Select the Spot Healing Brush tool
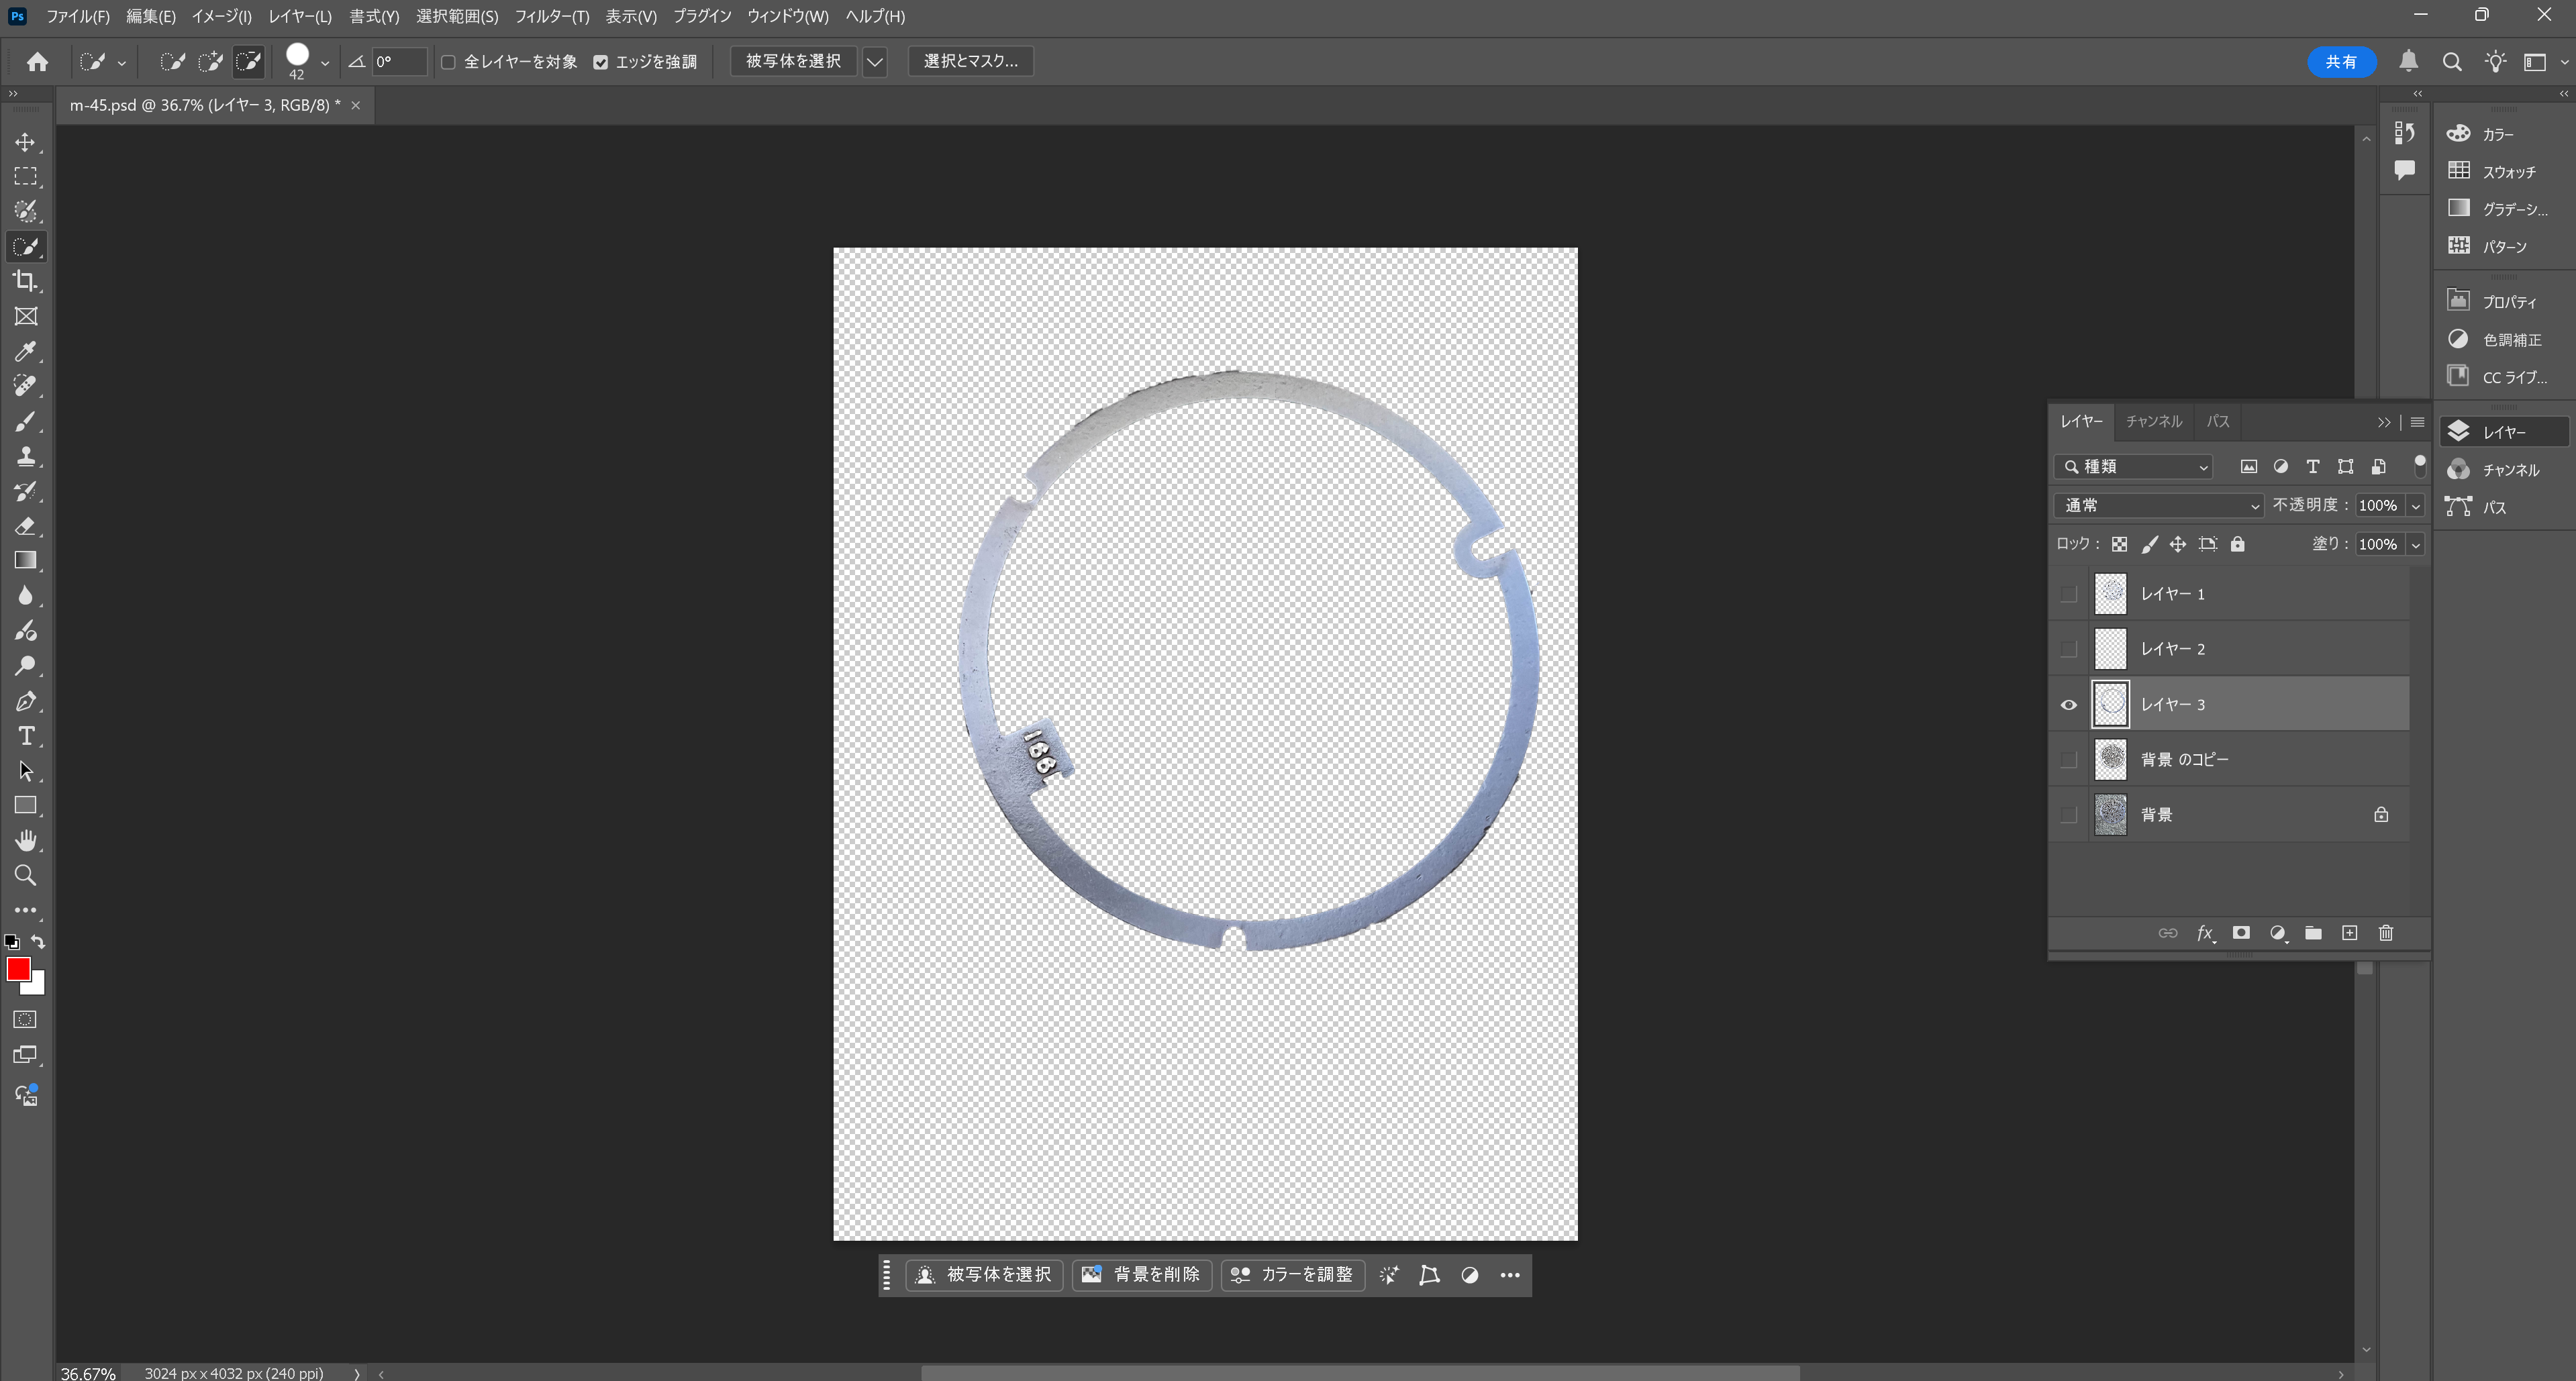The width and height of the screenshot is (2576, 1381). click(25, 386)
